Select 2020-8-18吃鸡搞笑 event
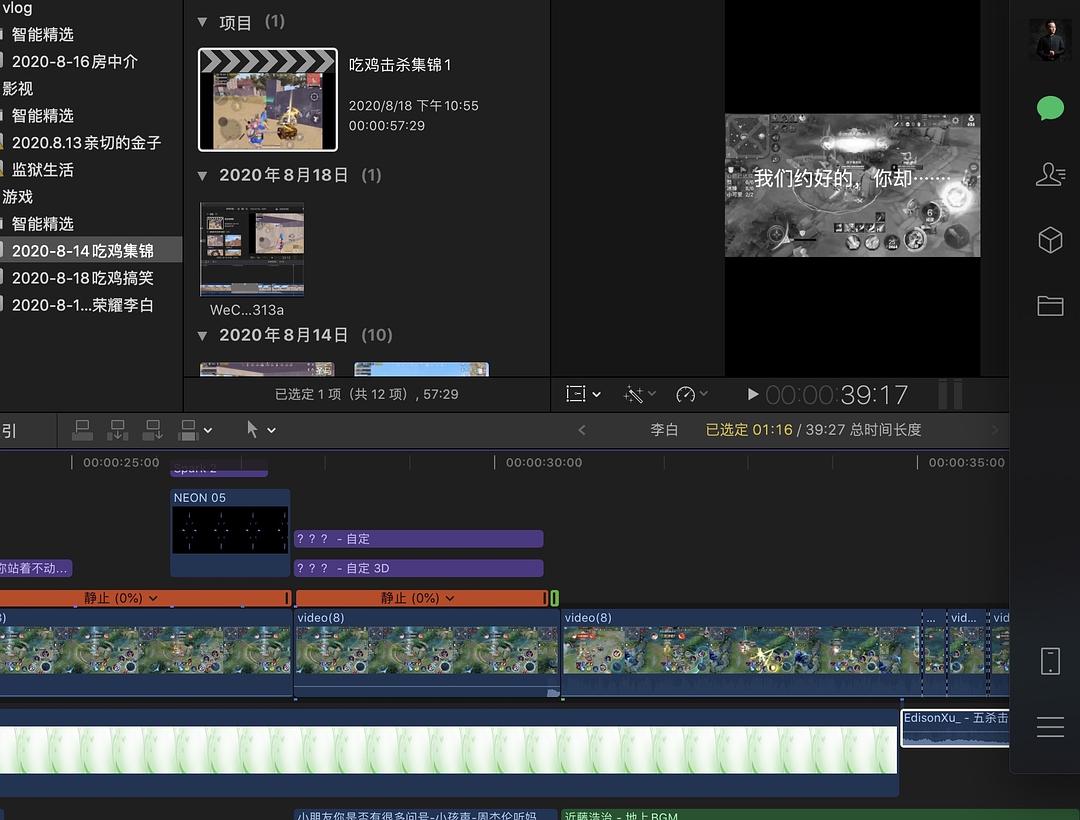Image resolution: width=1080 pixels, height=820 pixels. (x=83, y=278)
